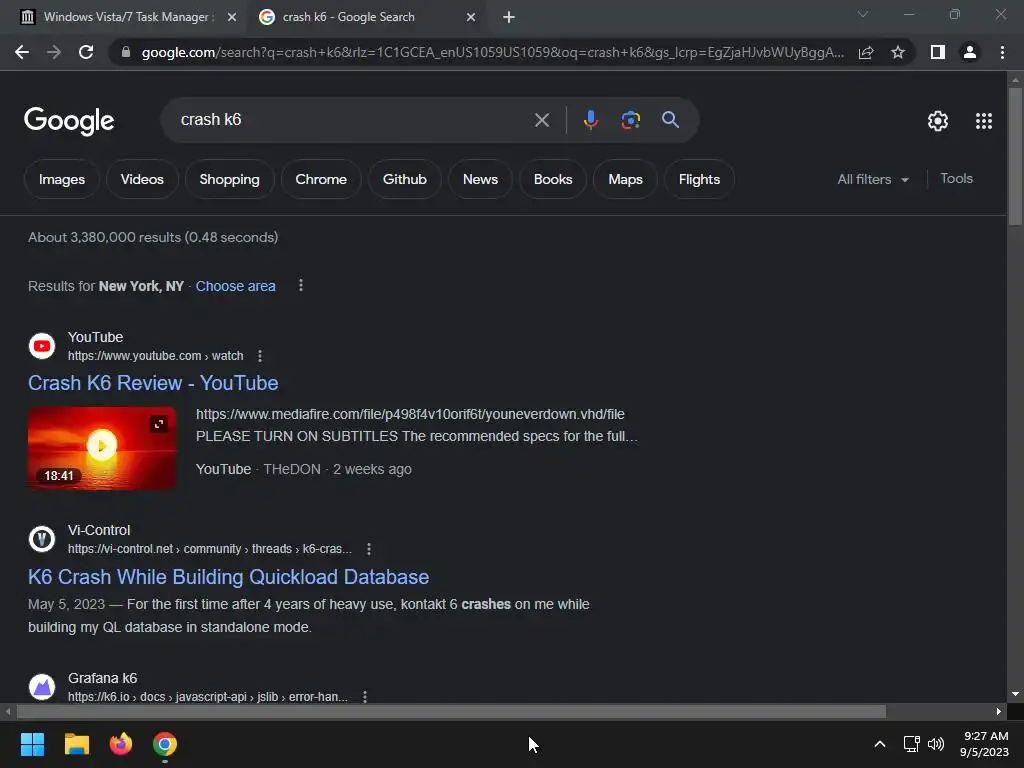Search by image with Google Lens
Image resolution: width=1024 pixels, height=768 pixels.
coord(630,120)
